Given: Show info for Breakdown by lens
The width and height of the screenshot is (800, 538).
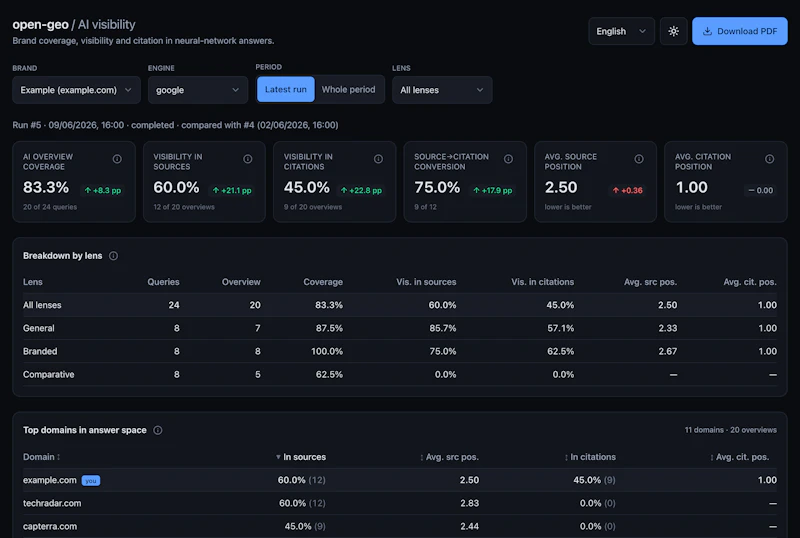Looking at the screenshot, I should pyautogui.click(x=113, y=256).
